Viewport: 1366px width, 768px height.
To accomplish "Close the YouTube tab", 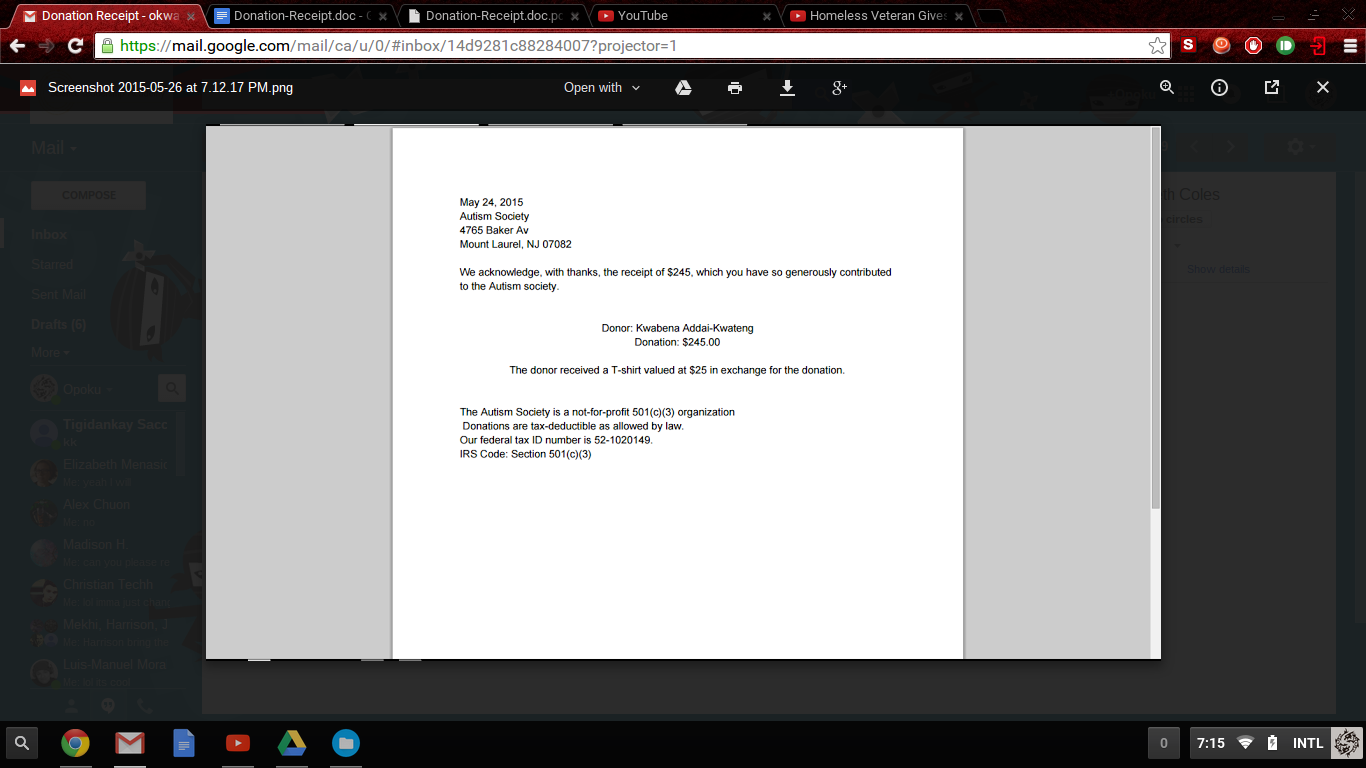I will click(767, 17).
